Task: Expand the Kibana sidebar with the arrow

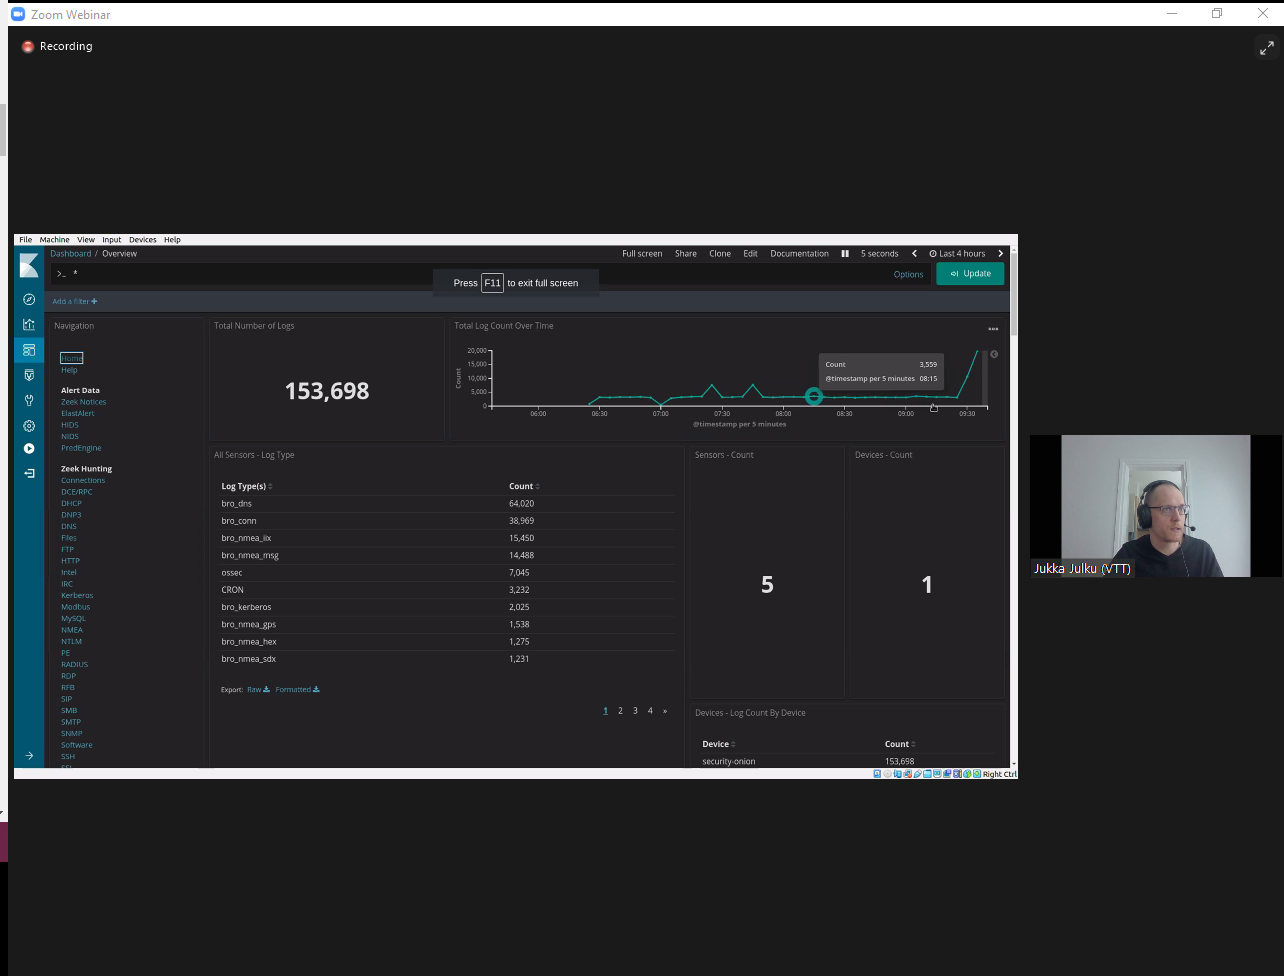Action: (x=29, y=756)
